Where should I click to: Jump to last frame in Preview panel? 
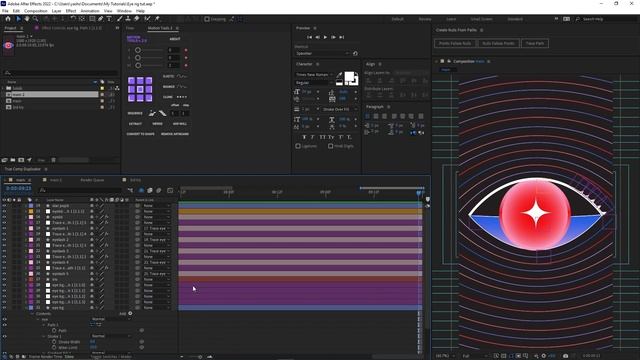[x=342, y=37]
